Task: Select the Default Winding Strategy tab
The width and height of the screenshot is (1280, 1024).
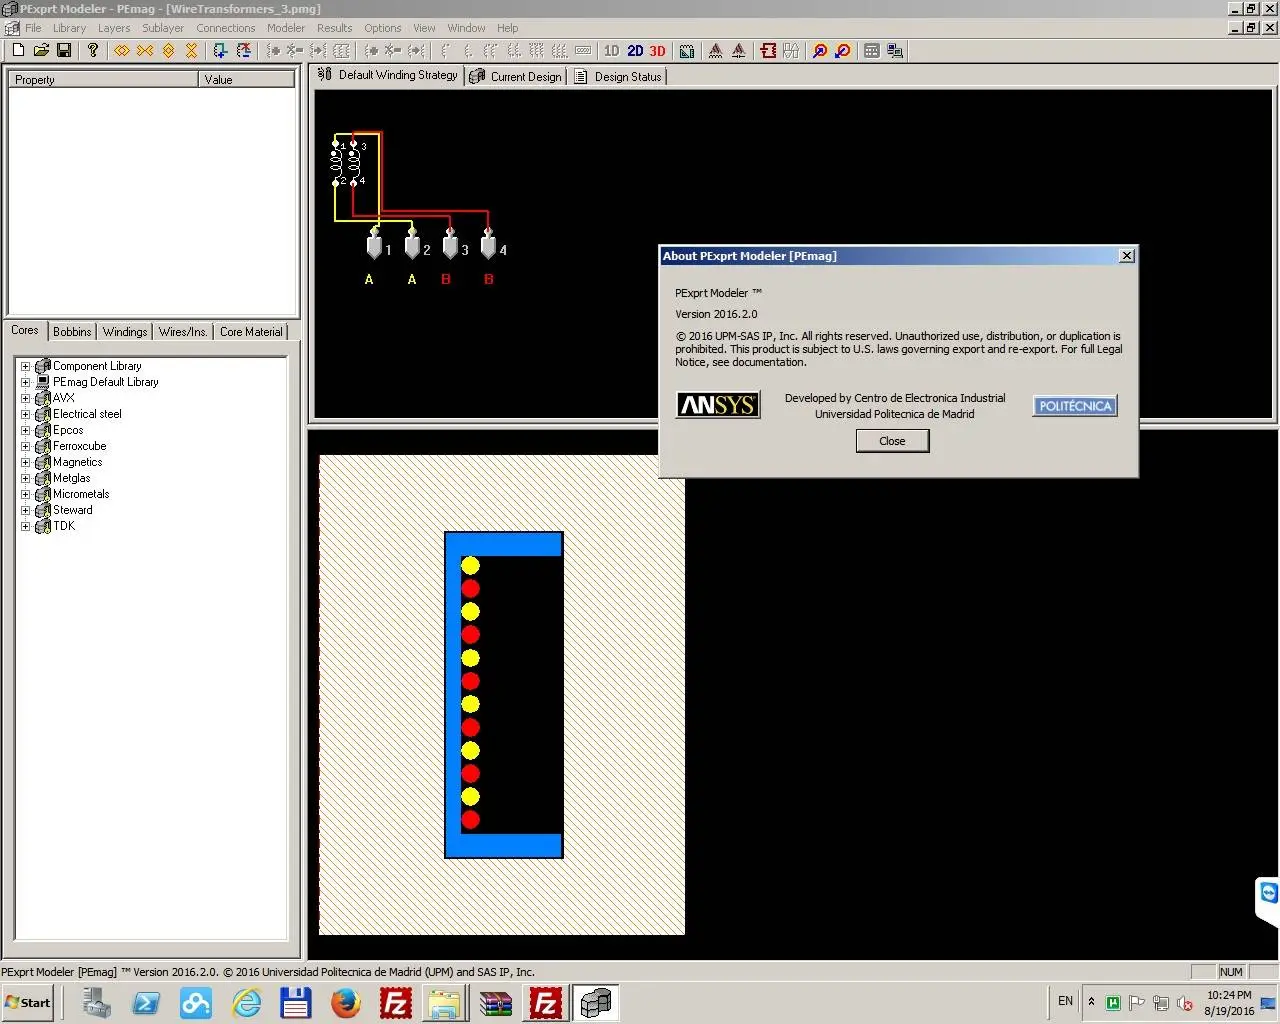Action: [x=388, y=75]
